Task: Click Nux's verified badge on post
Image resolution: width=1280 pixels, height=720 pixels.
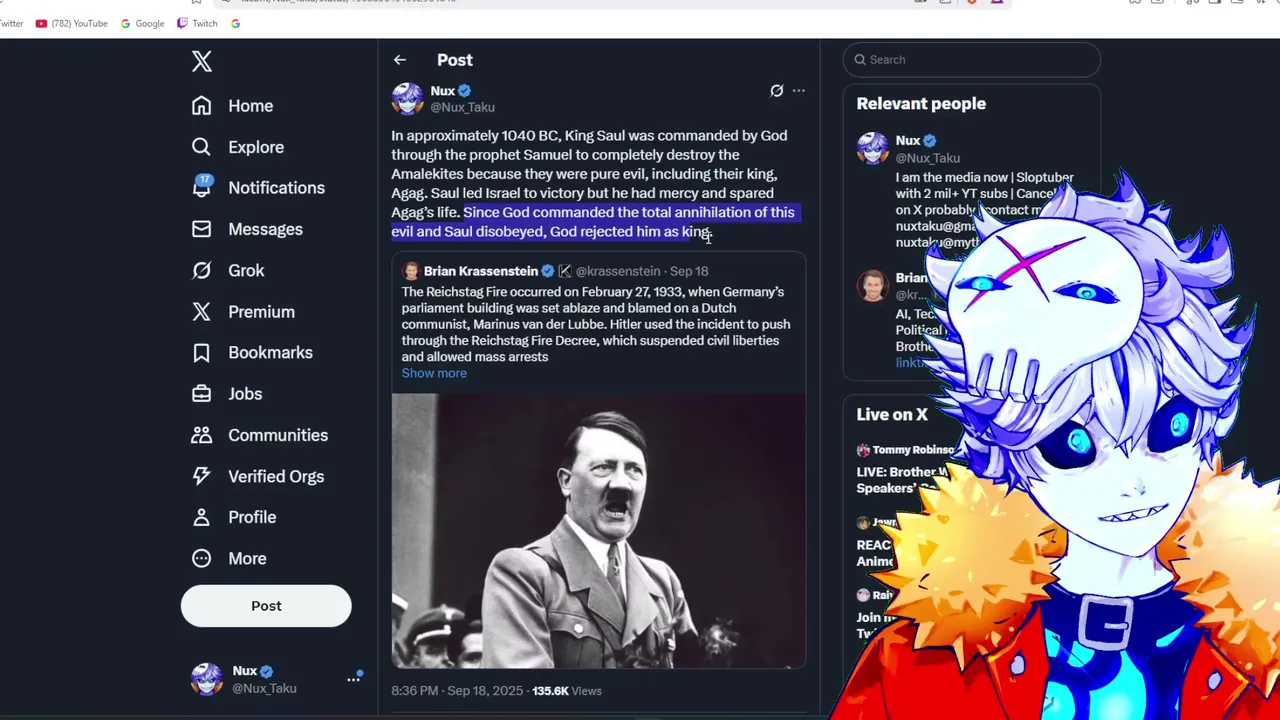Action: coord(465,91)
